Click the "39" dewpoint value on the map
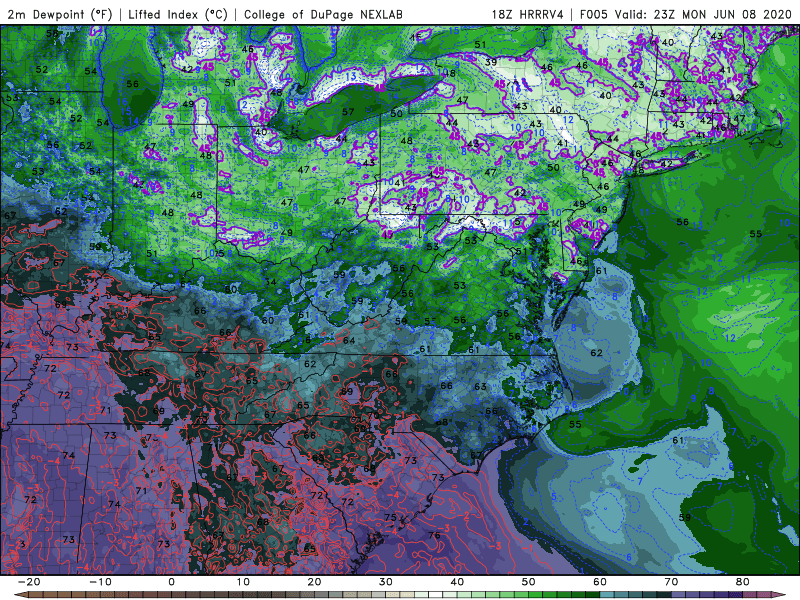 click(x=491, y=62)
